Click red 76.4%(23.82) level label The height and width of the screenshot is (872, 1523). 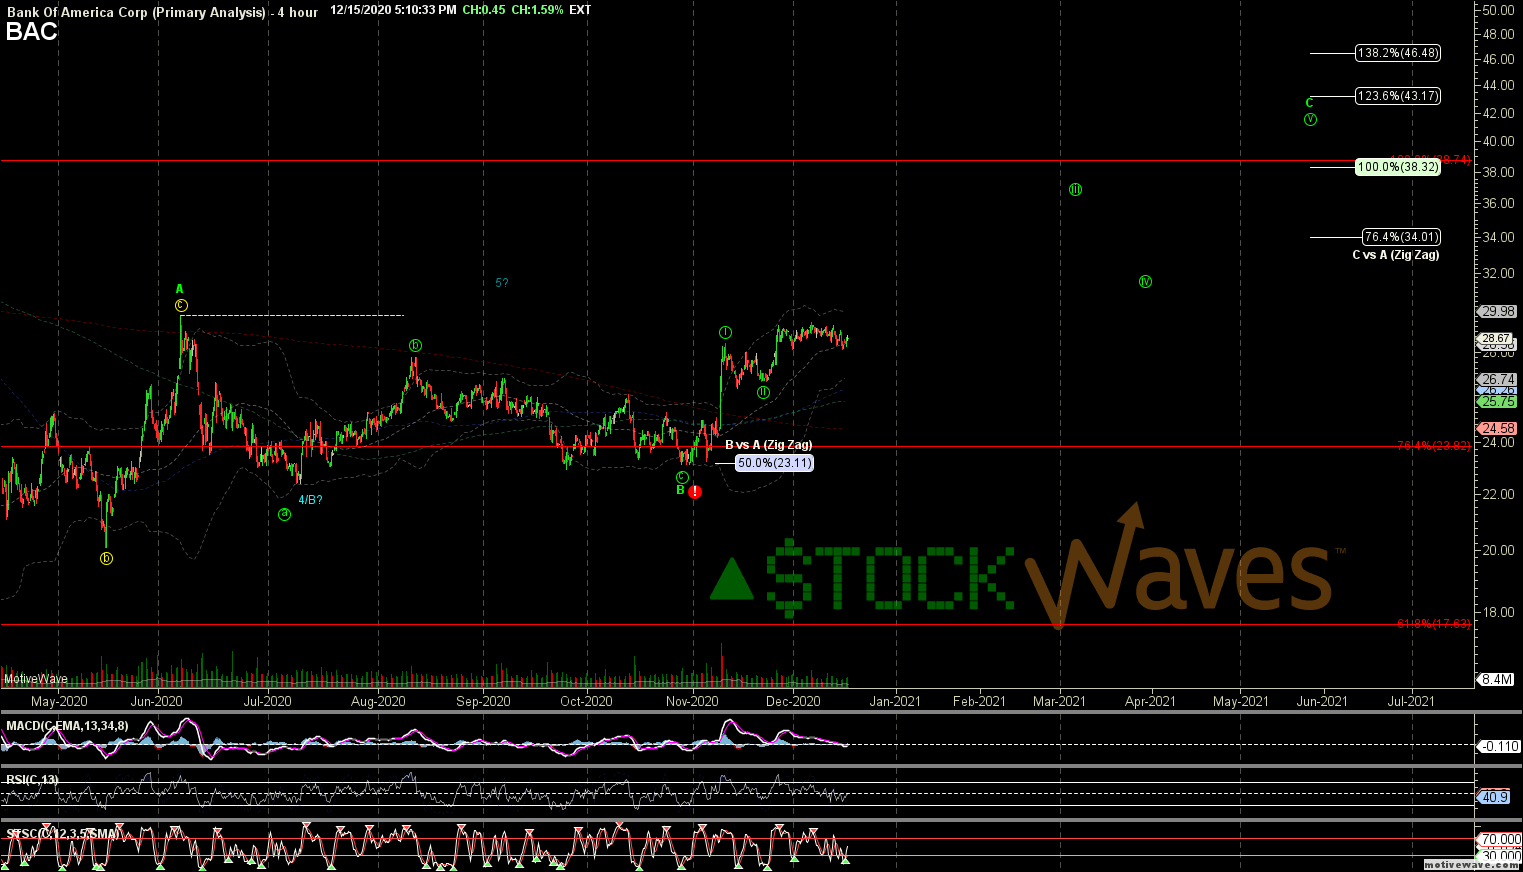pyautogui.click(x=1434, y=446)
